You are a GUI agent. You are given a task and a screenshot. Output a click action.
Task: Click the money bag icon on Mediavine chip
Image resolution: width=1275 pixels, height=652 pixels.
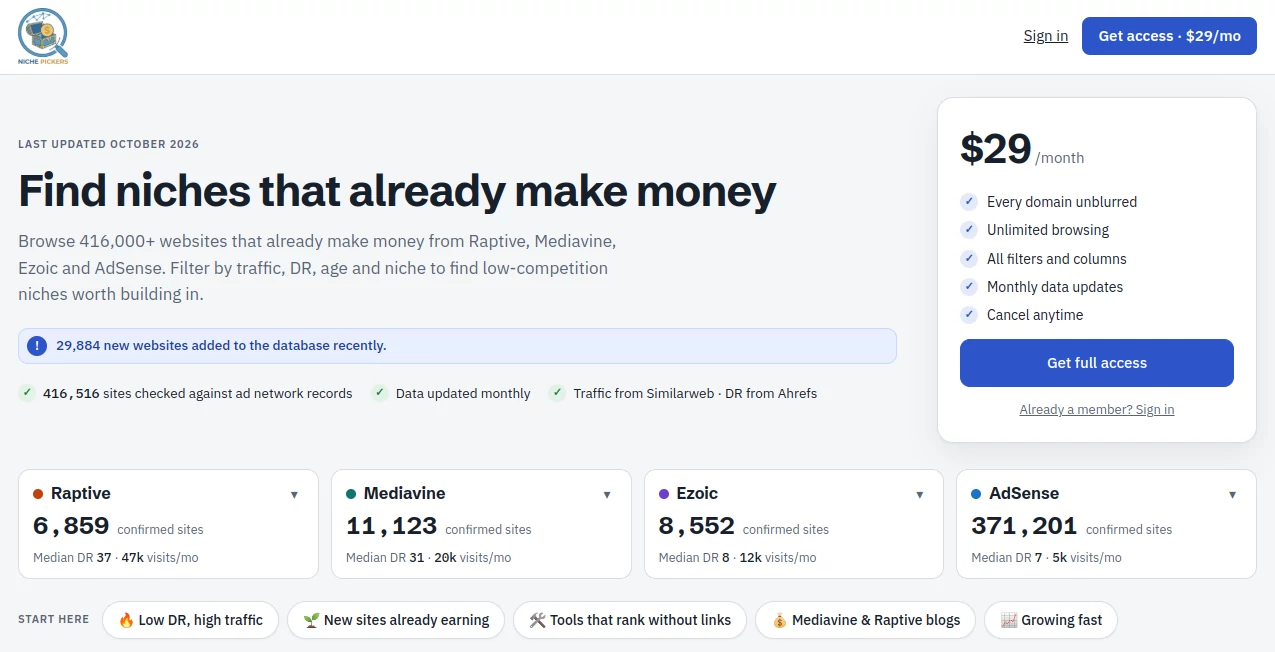pyautogui.click(x=779, y=621)
